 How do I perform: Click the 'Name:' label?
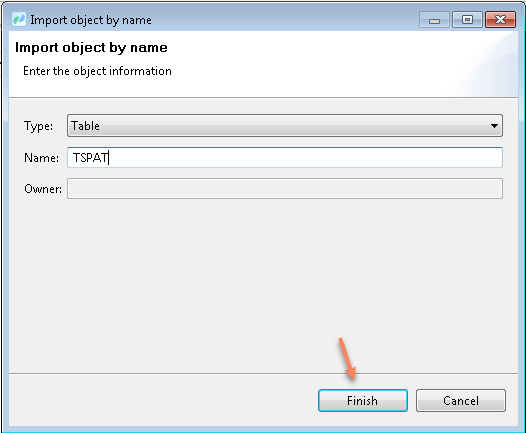[41, 158]
